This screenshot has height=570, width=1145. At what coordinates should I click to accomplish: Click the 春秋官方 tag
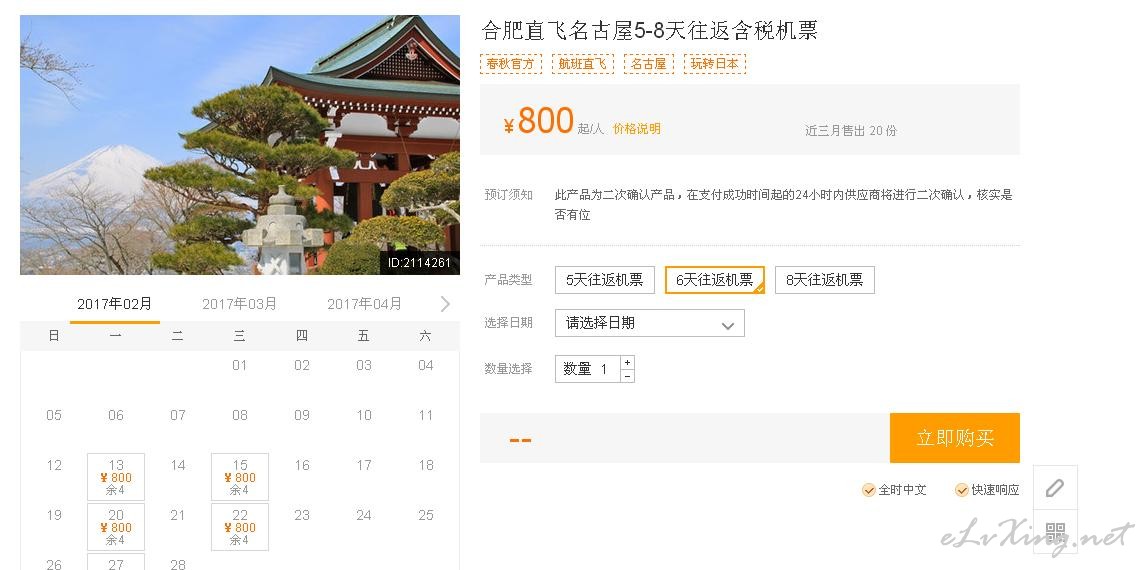511,63
